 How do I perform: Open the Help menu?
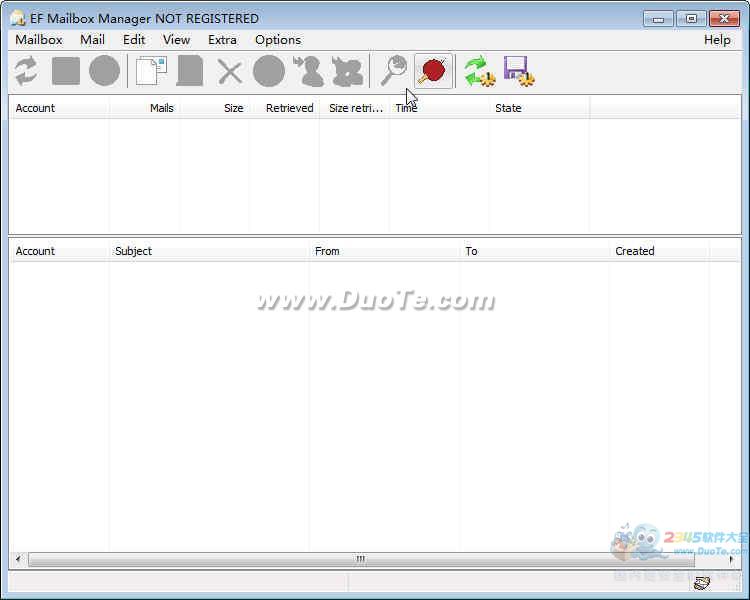click(717, 40)
